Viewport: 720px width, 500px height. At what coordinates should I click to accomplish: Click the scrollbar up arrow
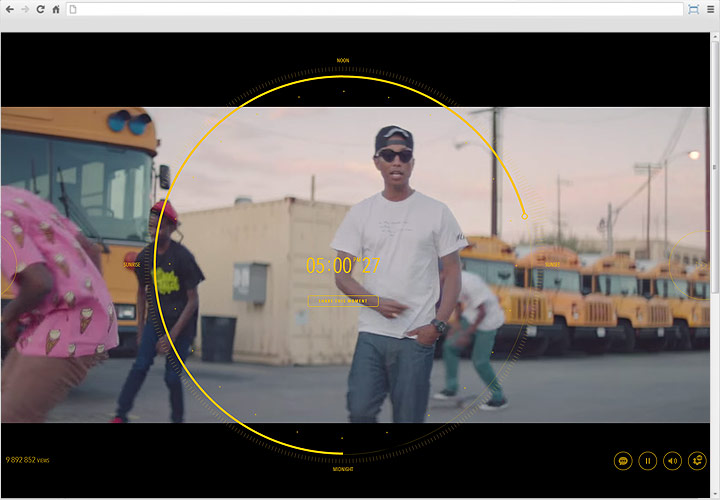click(x=715, y=37)
